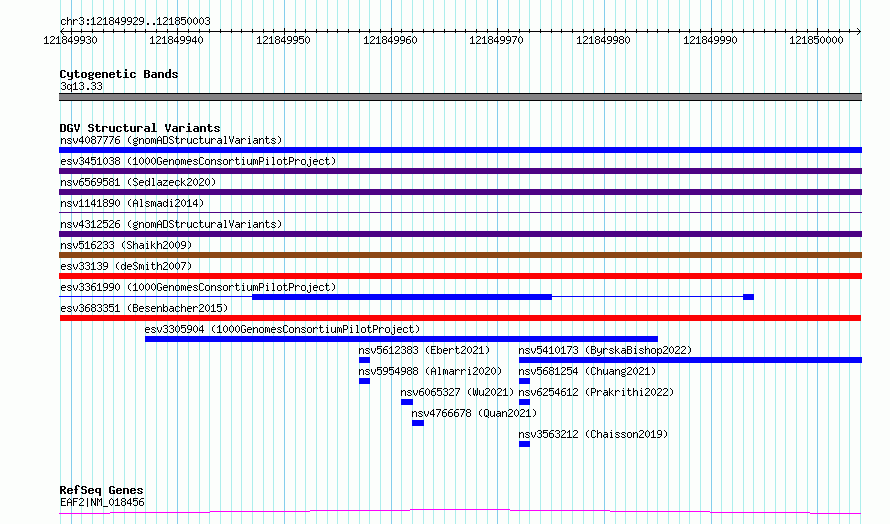The width and height of the screenshot is (890, 524).
Task: Click ruler position 121849950
Action: 283,40
